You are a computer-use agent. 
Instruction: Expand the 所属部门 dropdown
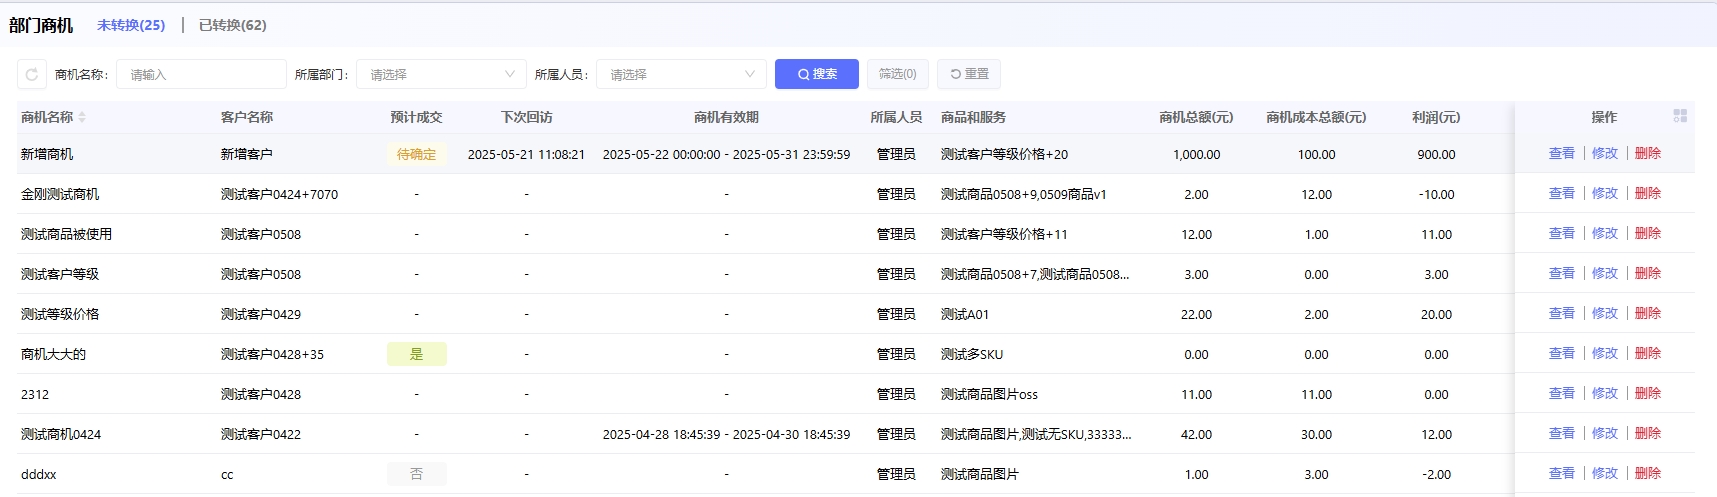441,74
